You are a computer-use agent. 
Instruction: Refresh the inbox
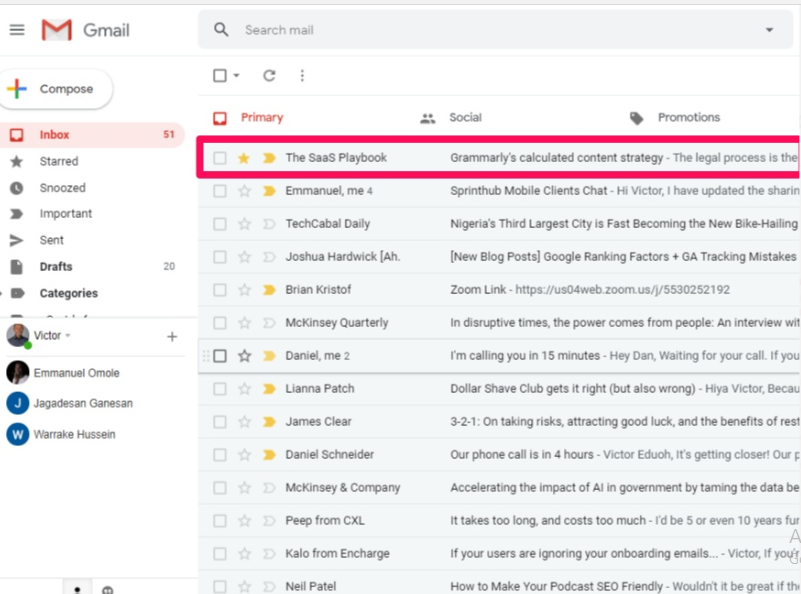tap(269, 76)
